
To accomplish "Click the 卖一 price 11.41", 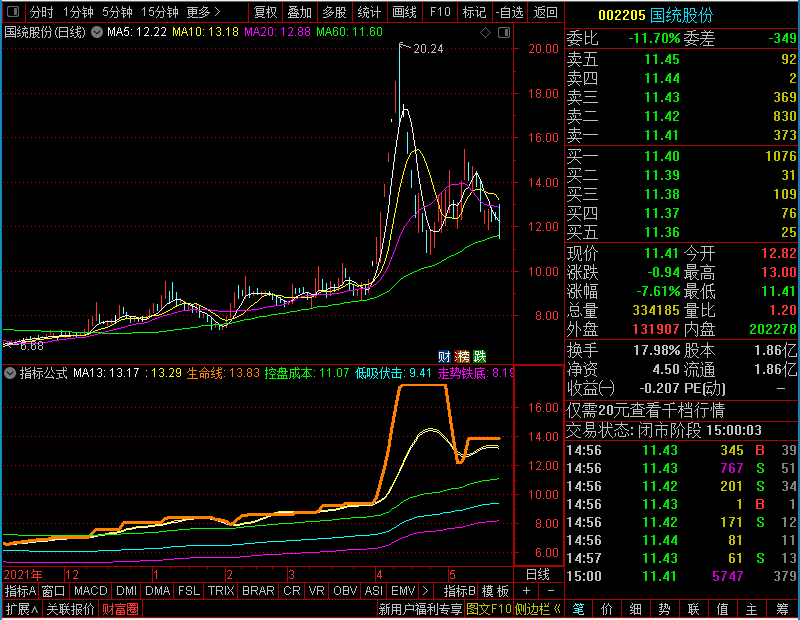I will [662, 136].
